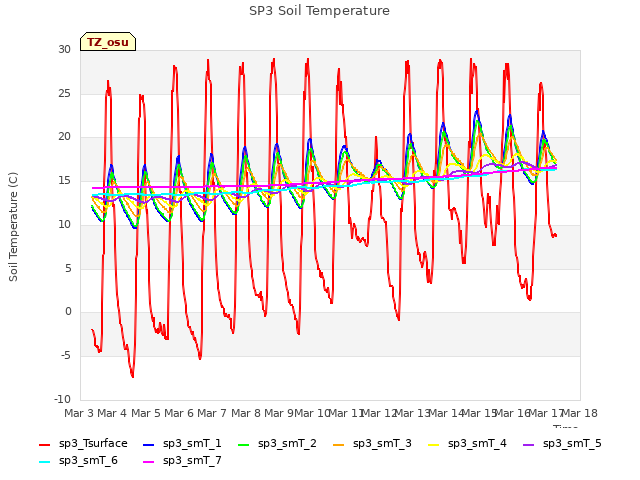Click the purple sp3_smT_5 legend swatch
The height and width of the screenshot is (480, 640).
529,444
